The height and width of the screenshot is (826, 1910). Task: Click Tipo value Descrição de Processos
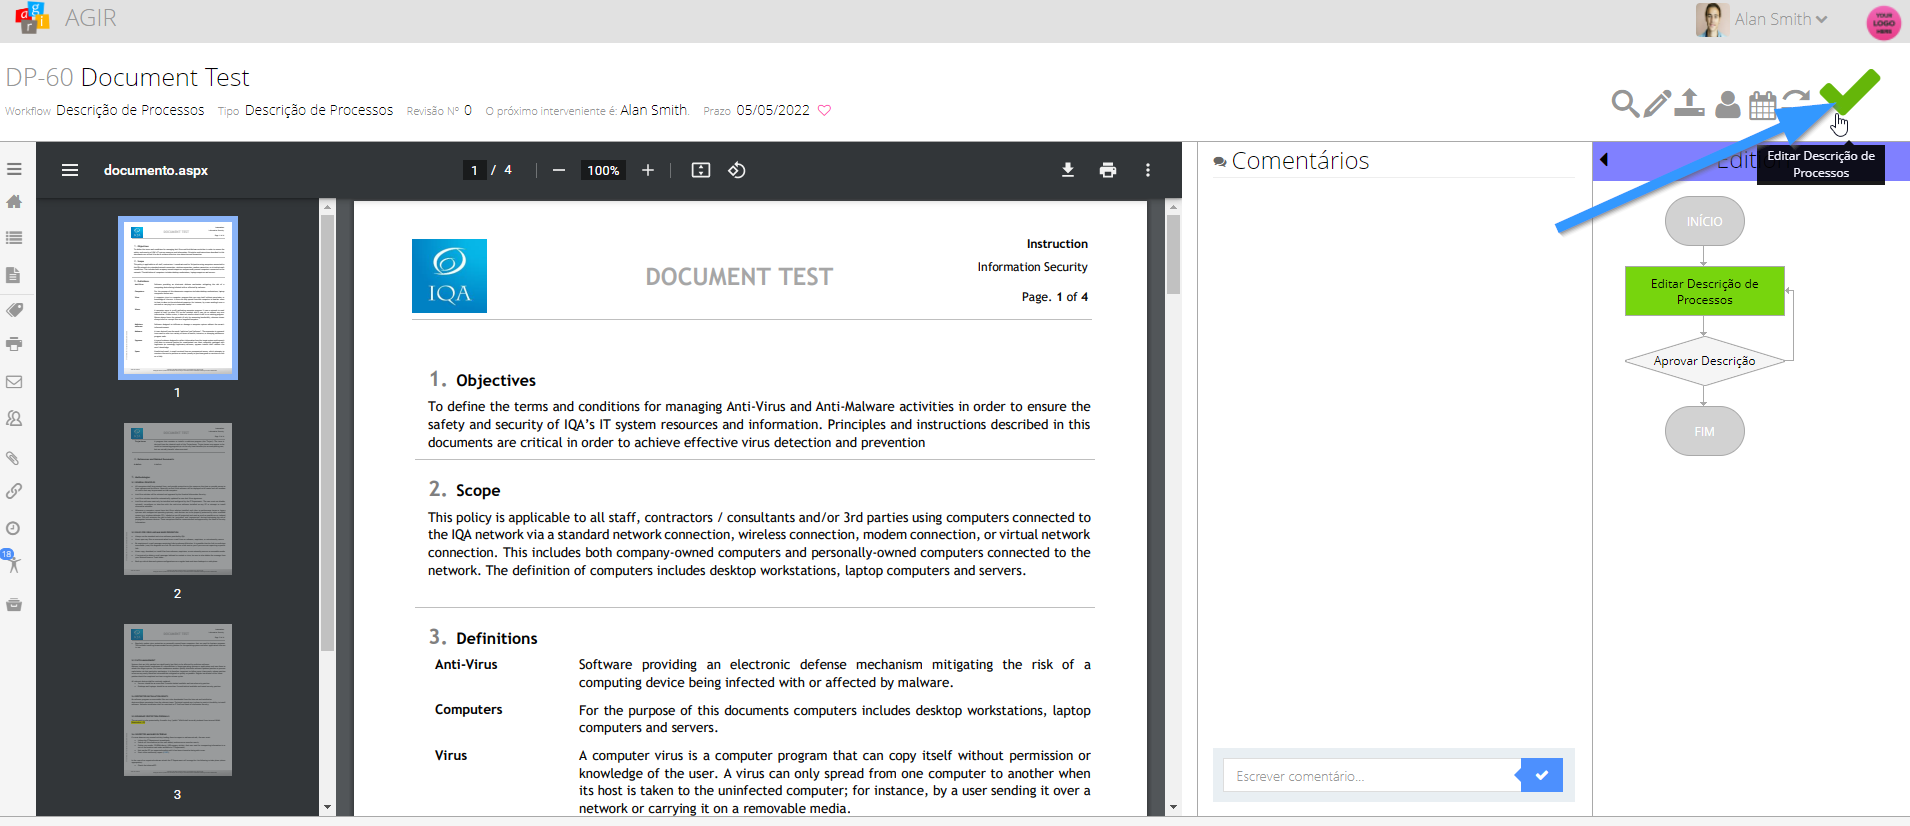point(319,110)
